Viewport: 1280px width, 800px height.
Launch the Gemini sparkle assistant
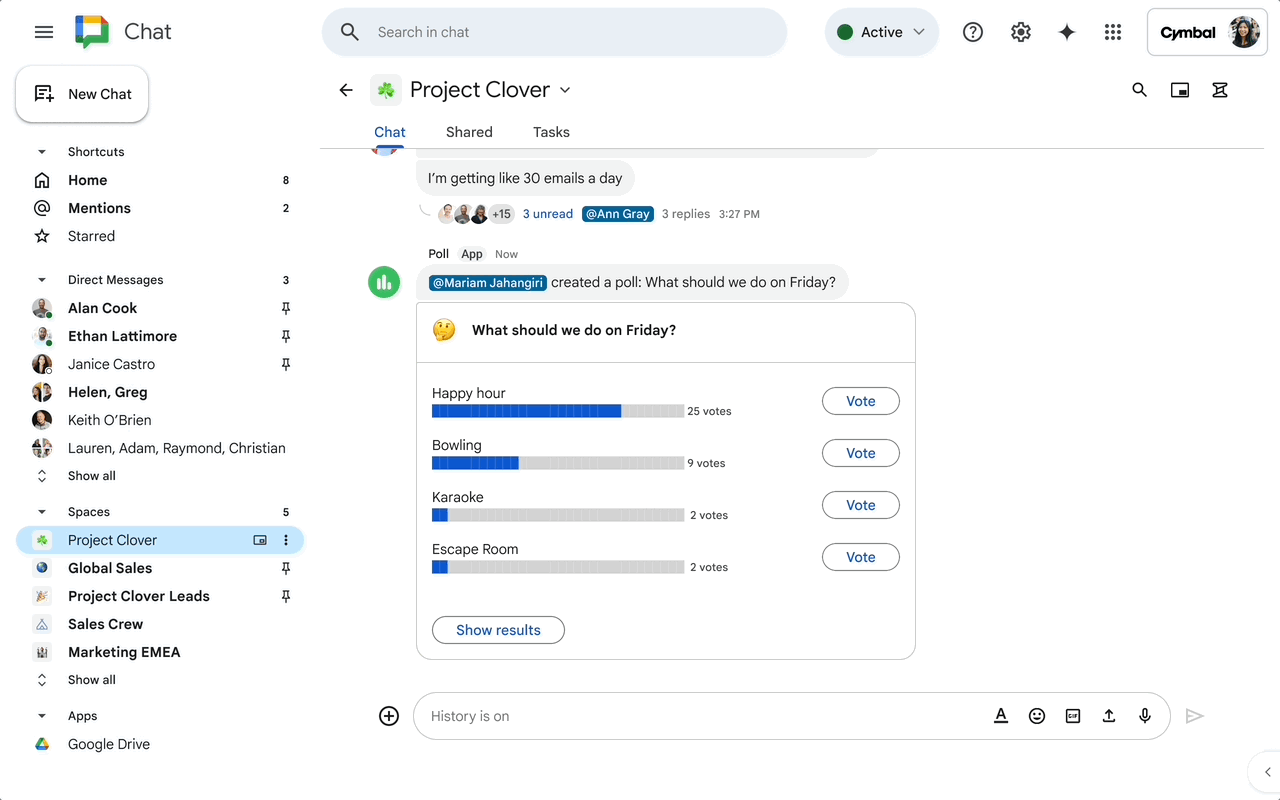pyautogui.click(x=1066, y=31)
